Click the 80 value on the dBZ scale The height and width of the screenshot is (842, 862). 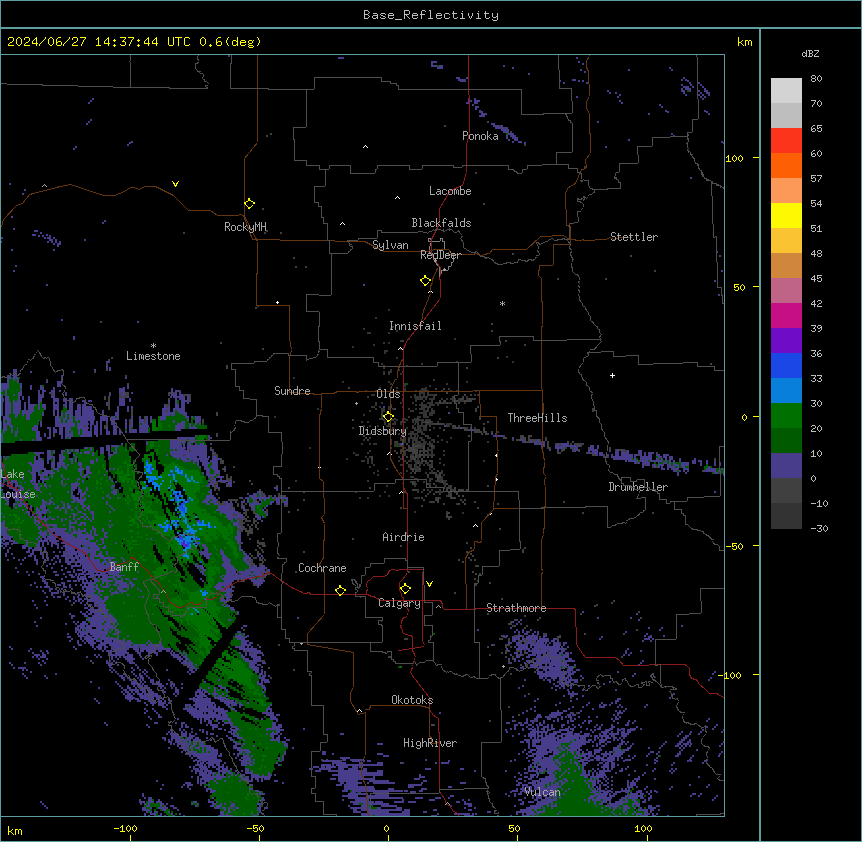(816, 79)
